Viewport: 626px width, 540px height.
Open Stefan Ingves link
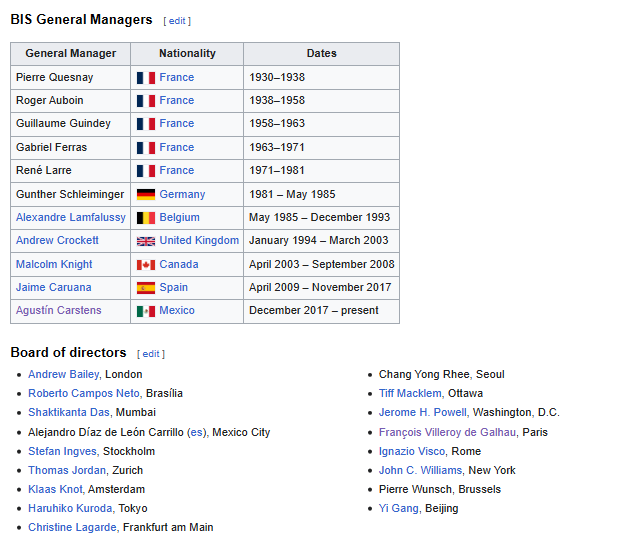coord(62,451)
